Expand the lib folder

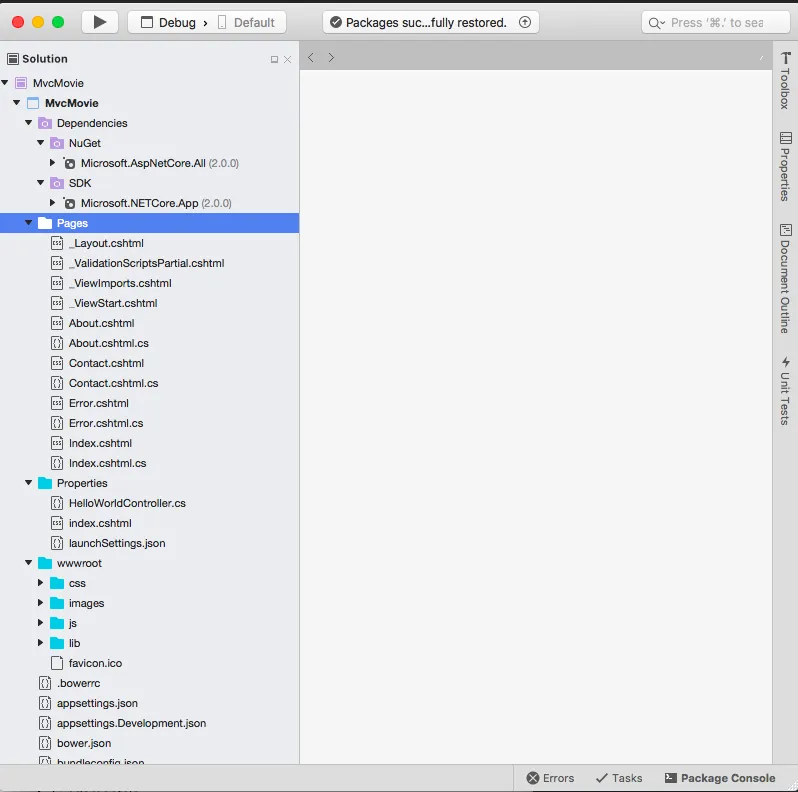41,642
